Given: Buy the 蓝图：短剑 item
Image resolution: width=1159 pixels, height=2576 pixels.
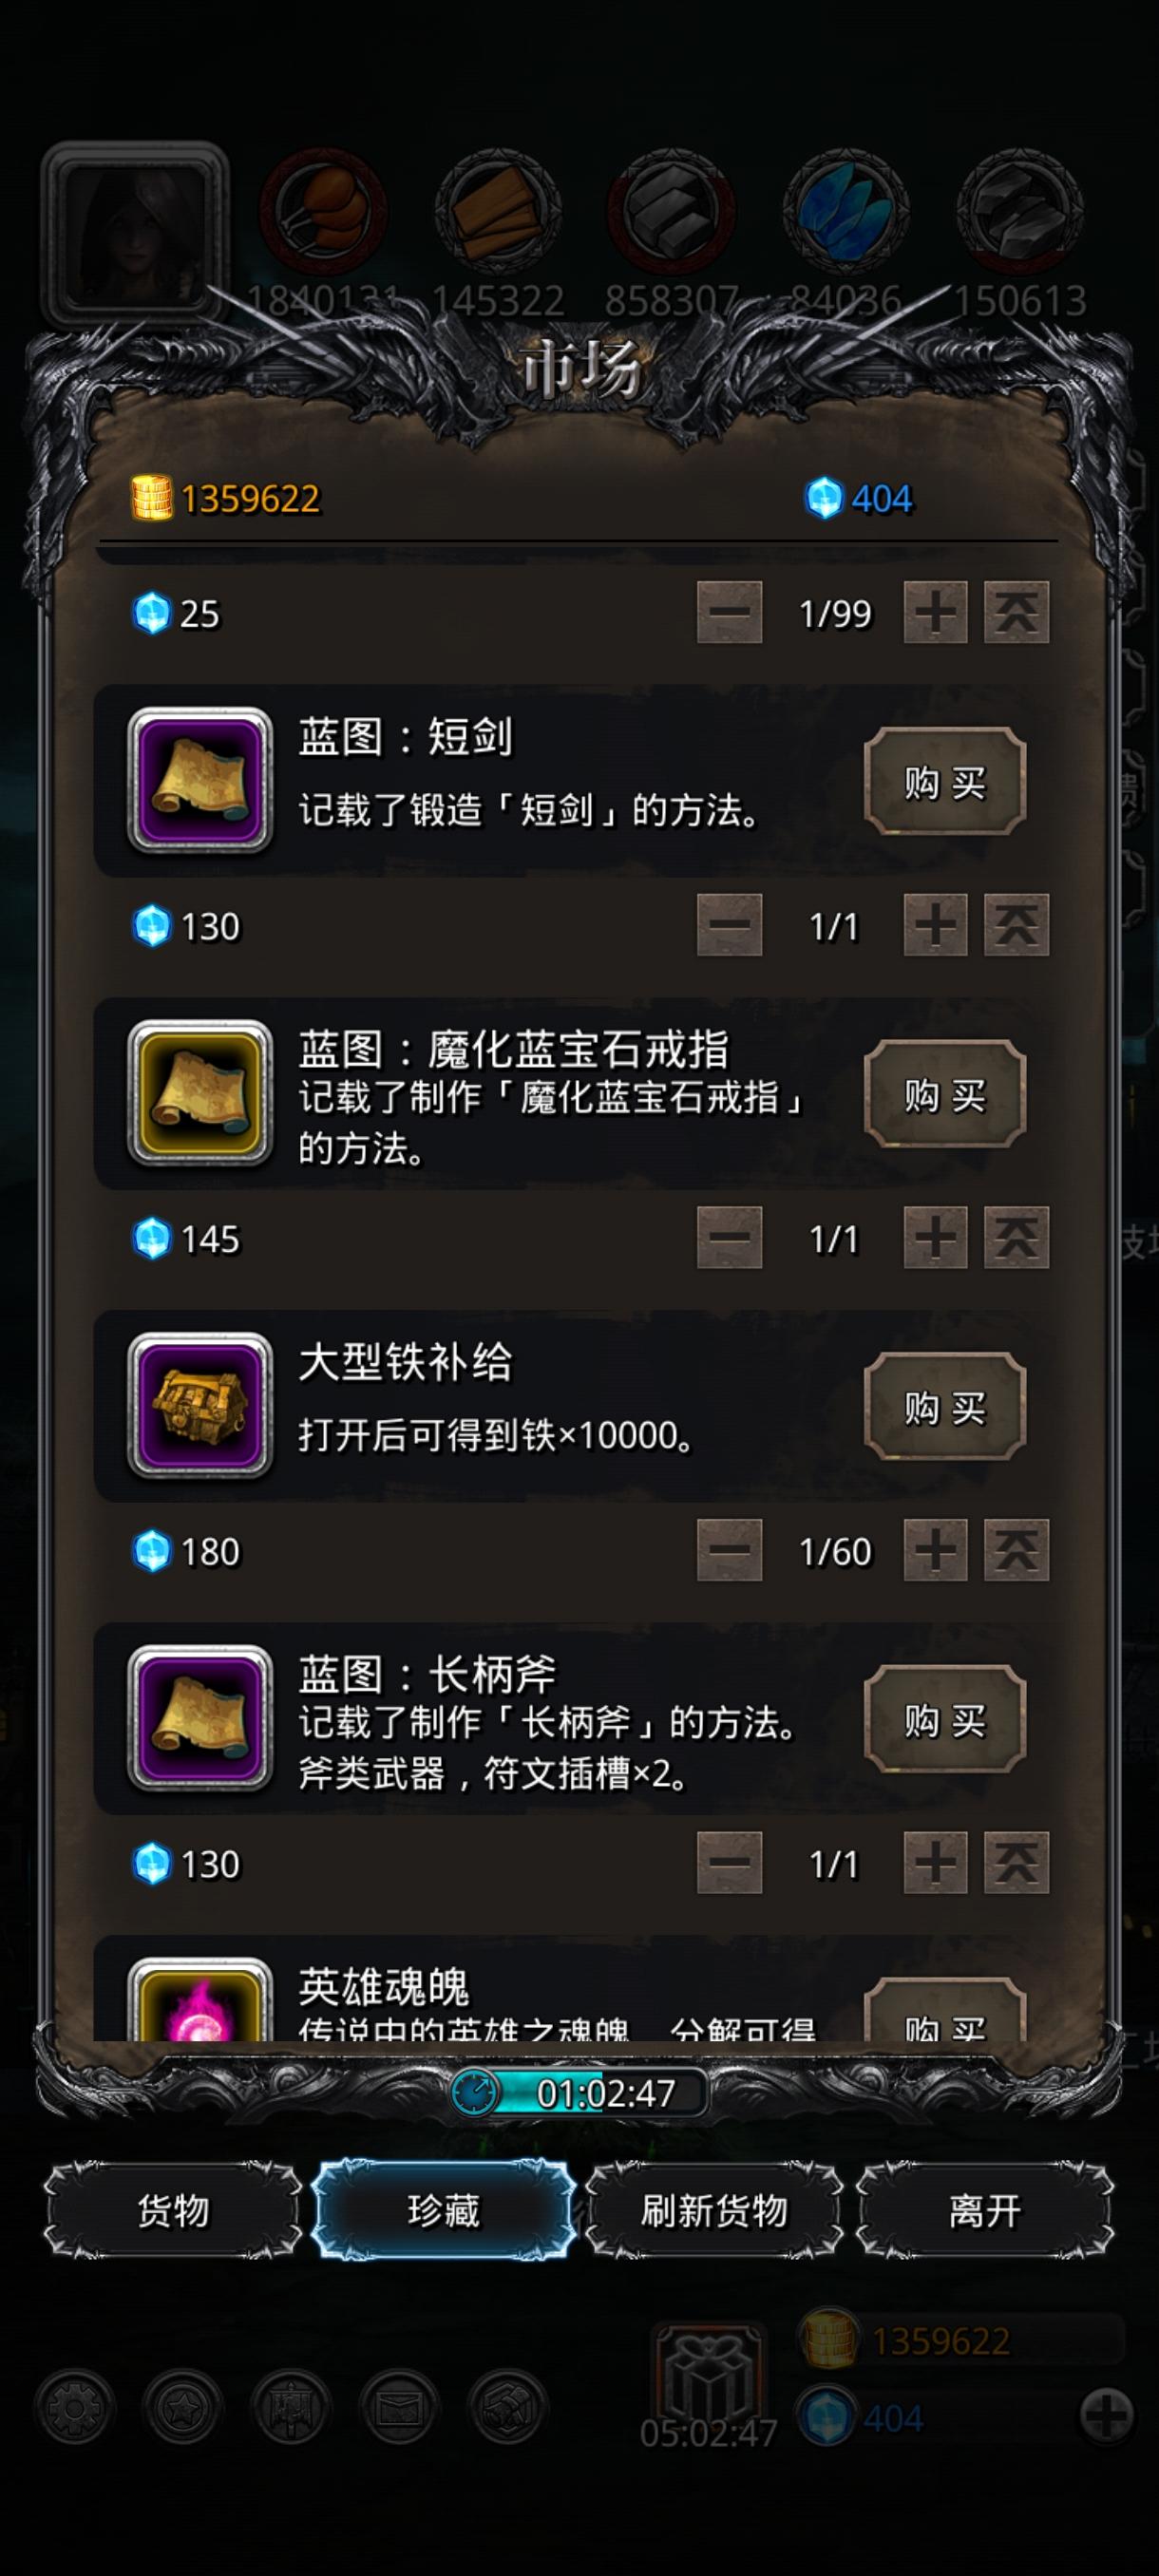Looking at the screenshot, I should point(945,782).
